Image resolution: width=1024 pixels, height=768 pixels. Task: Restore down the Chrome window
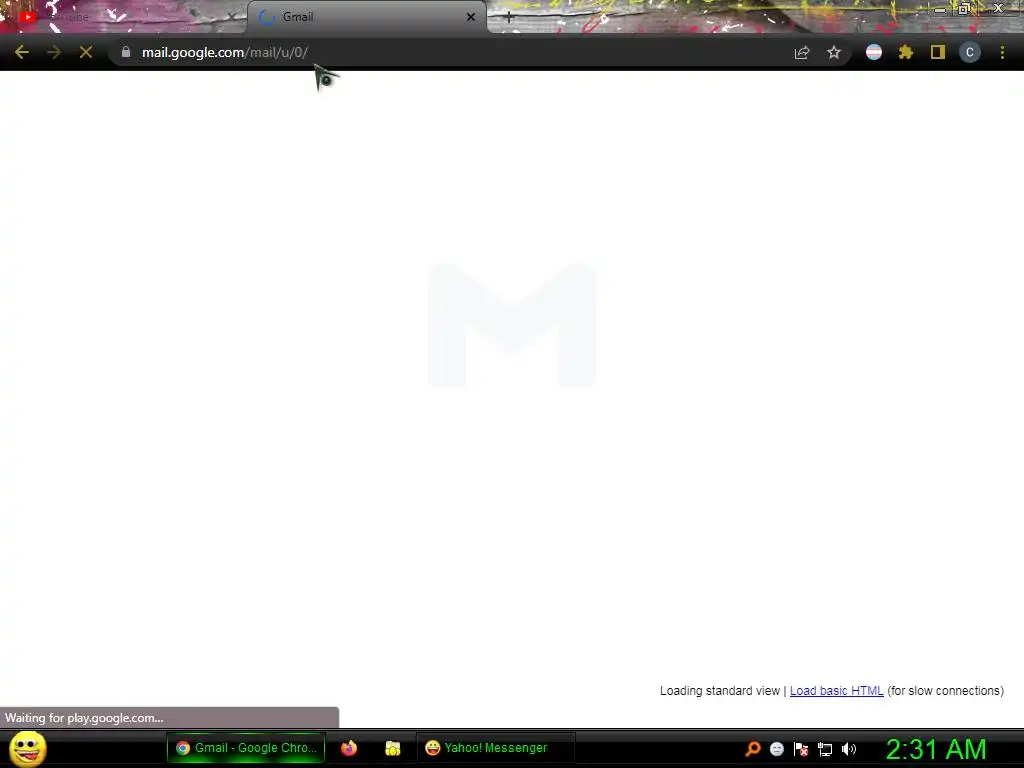pyautogui.click(x=963, y=9)
